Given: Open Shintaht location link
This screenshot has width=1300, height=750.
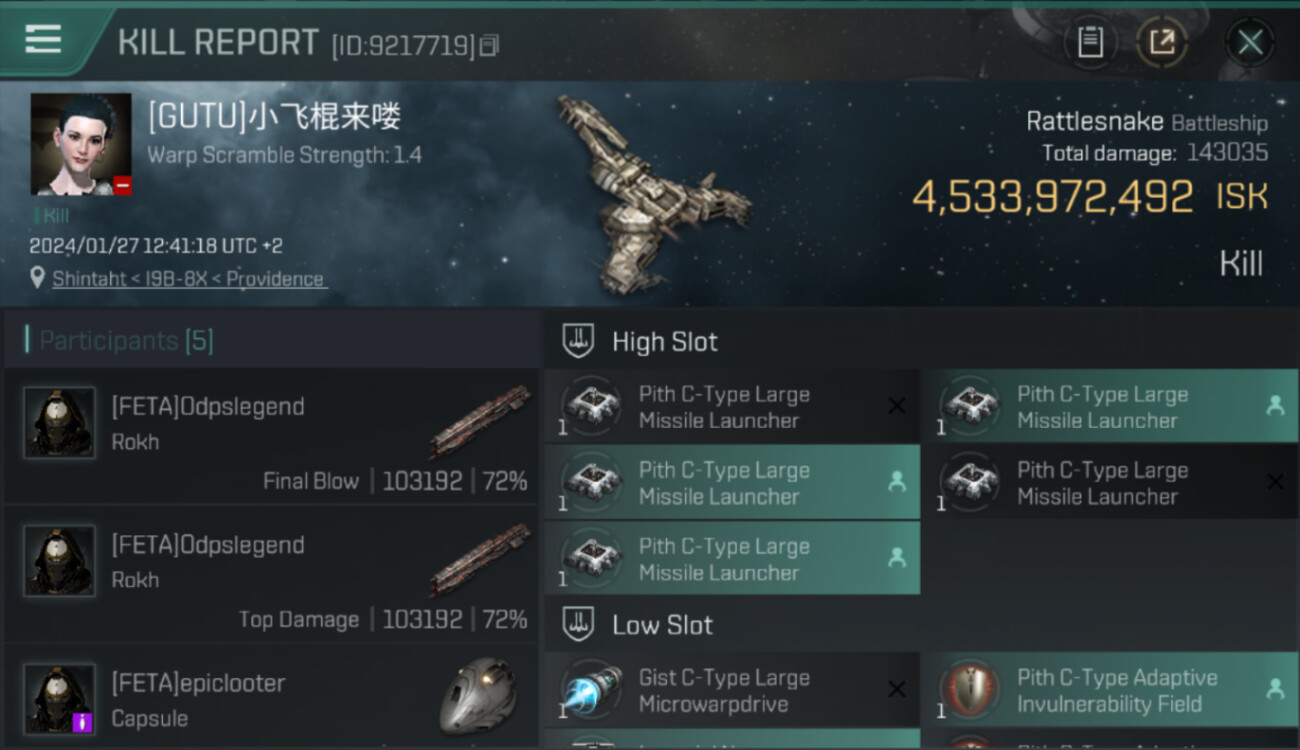Looking at the screenshot, I should [x=189, y=279].
